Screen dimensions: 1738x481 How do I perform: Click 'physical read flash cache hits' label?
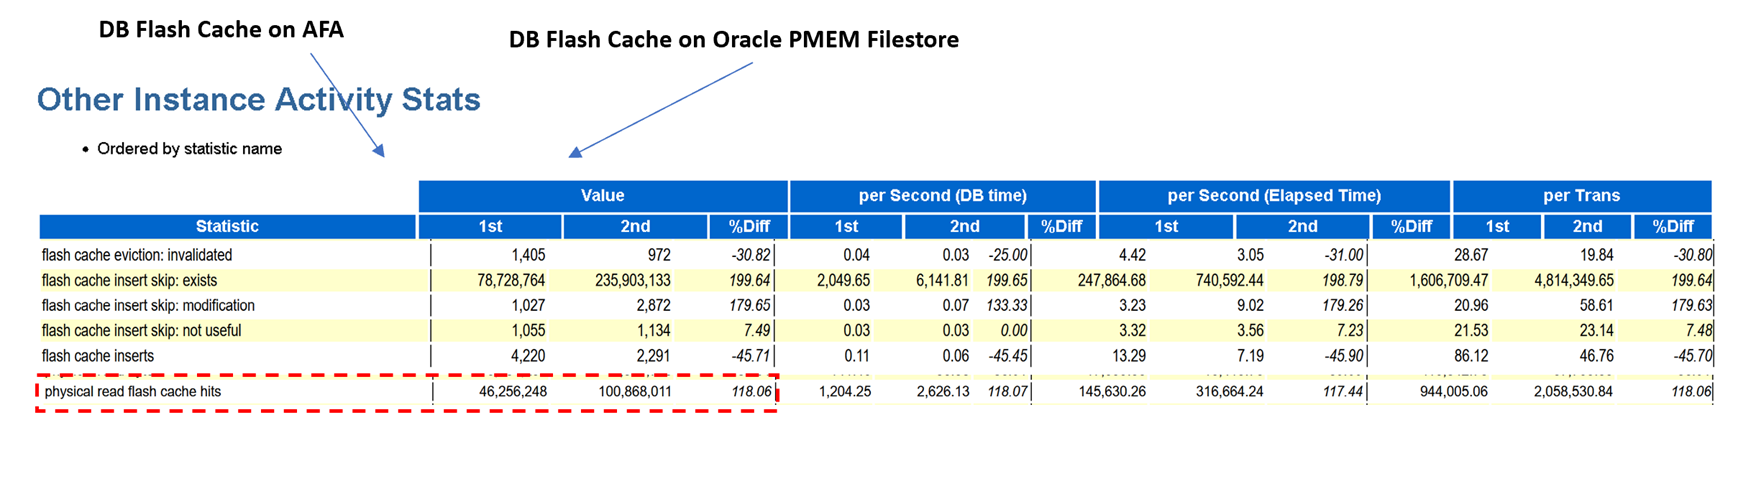point(133,392)
